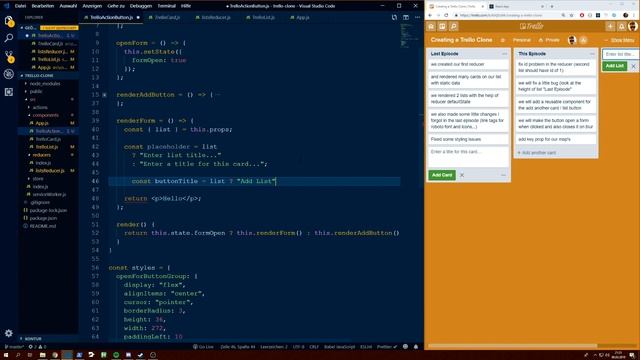Click the Private visibility button
The image size is (640, 360).
point(549,40)
